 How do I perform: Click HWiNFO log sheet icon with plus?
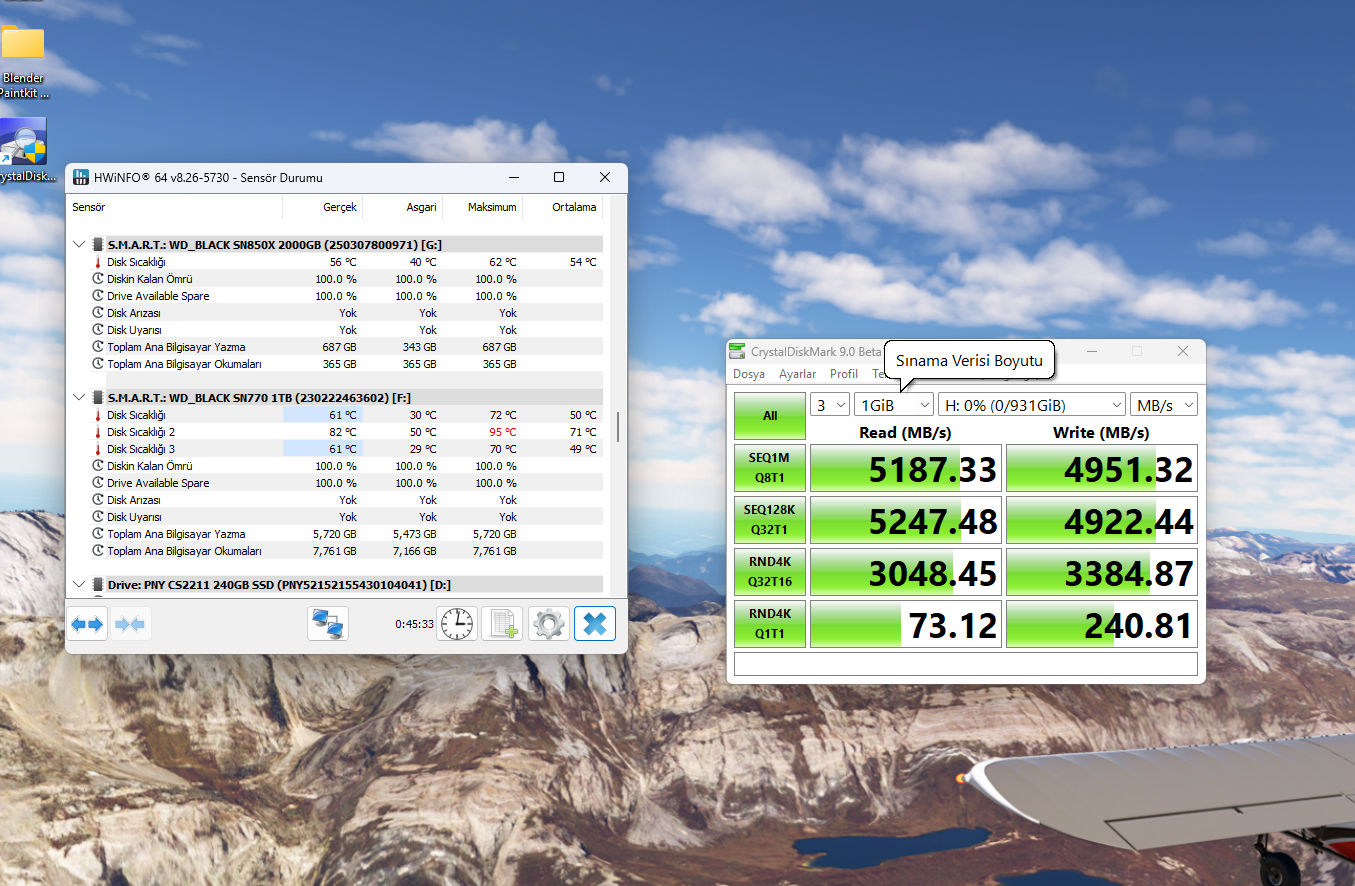click(x=502, y=624)
